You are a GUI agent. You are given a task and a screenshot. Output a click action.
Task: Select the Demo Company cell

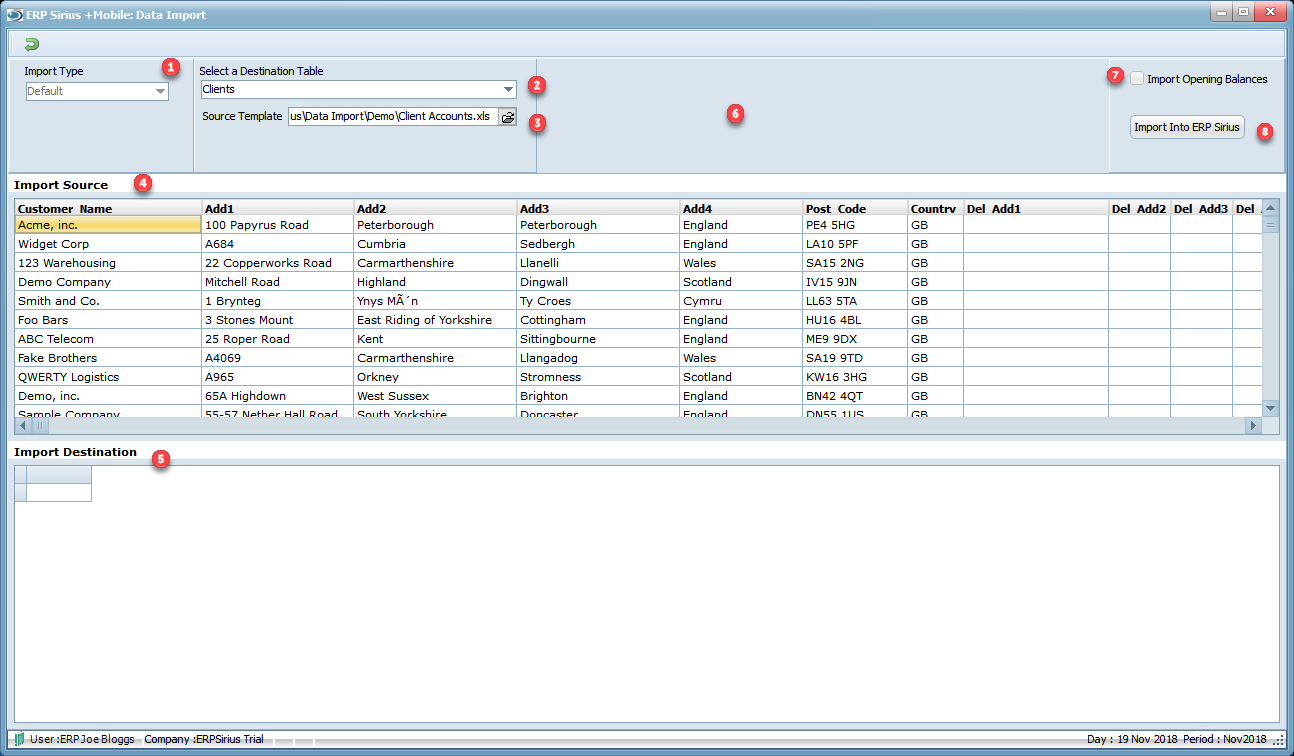[108, 282]
